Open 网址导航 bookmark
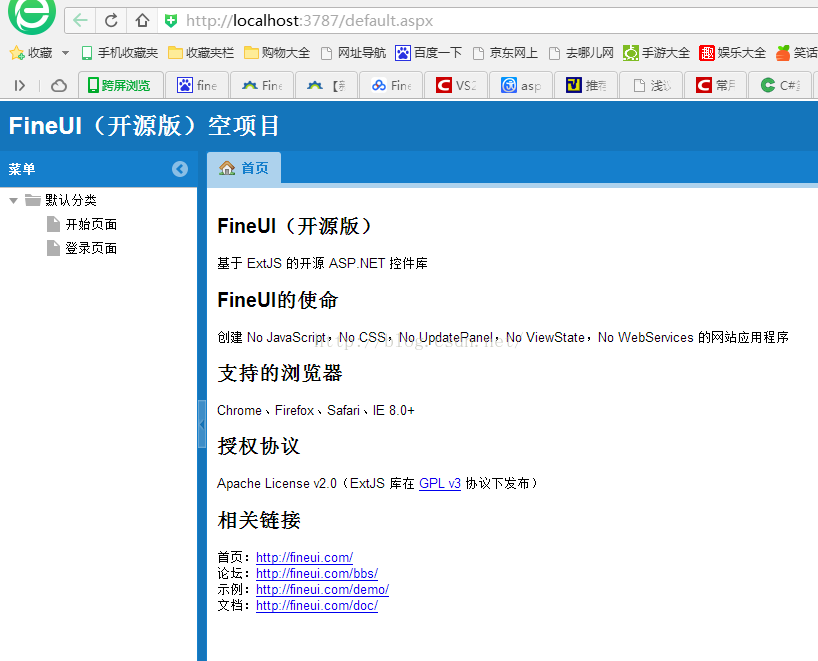Viewport: 818px width, 661px height. point(353,53)
